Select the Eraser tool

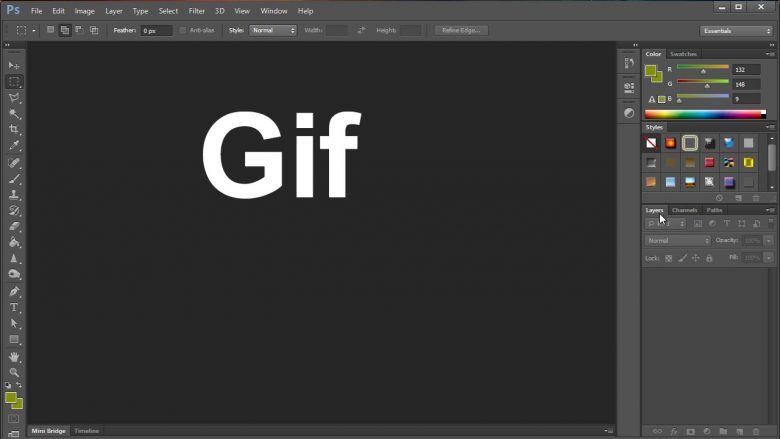[14, 226]
